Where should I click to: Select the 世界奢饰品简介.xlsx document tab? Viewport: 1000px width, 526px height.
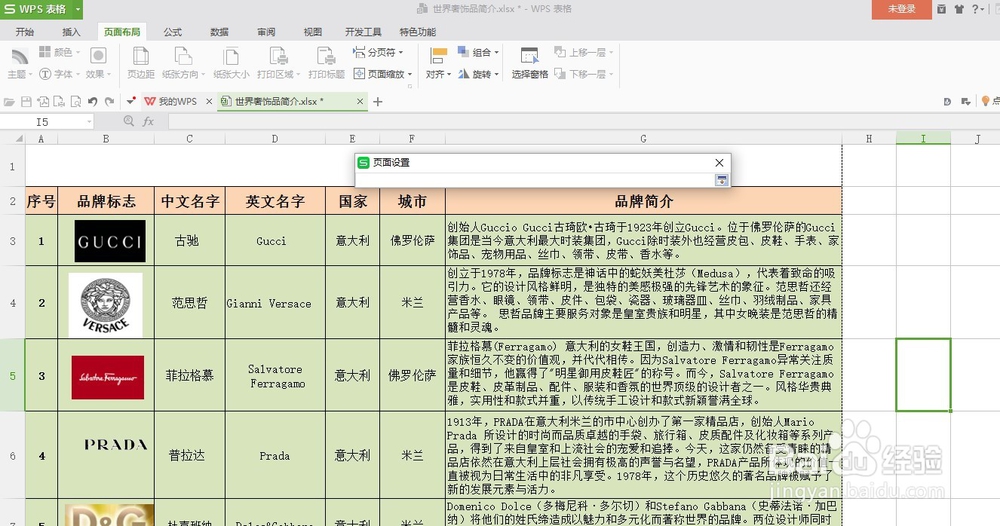tap(279, 101)
